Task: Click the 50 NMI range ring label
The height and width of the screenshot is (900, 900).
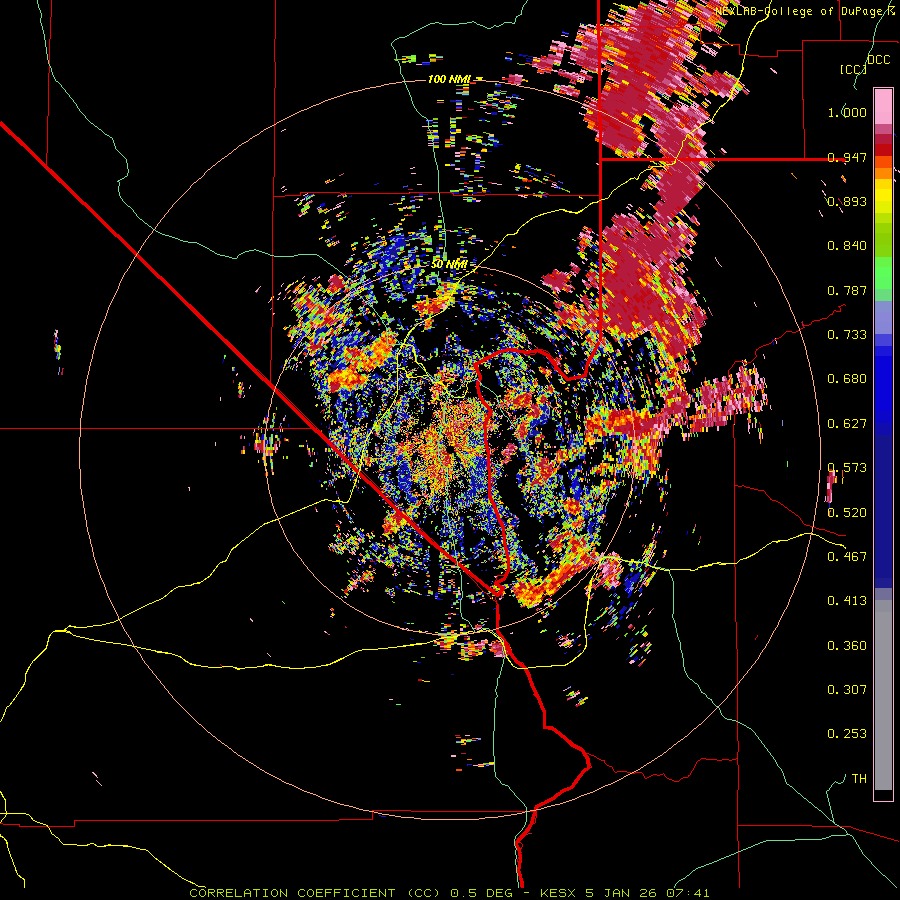Action: pyautogui.click(x=449, y=264)
